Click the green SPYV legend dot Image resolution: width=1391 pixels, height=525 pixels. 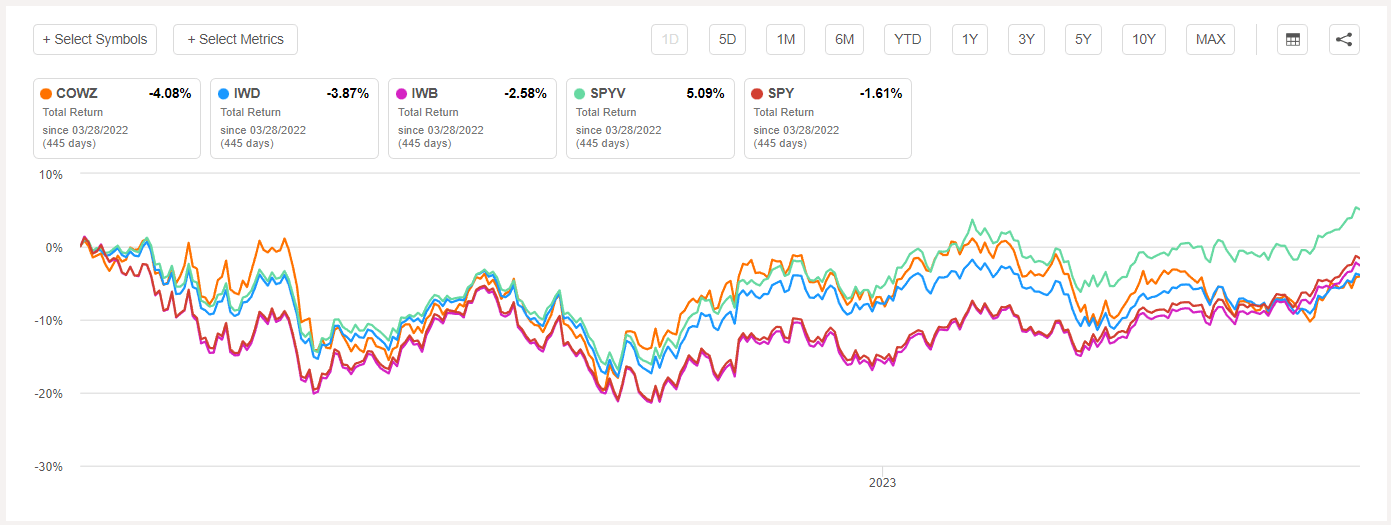click(x=580, y=94)
